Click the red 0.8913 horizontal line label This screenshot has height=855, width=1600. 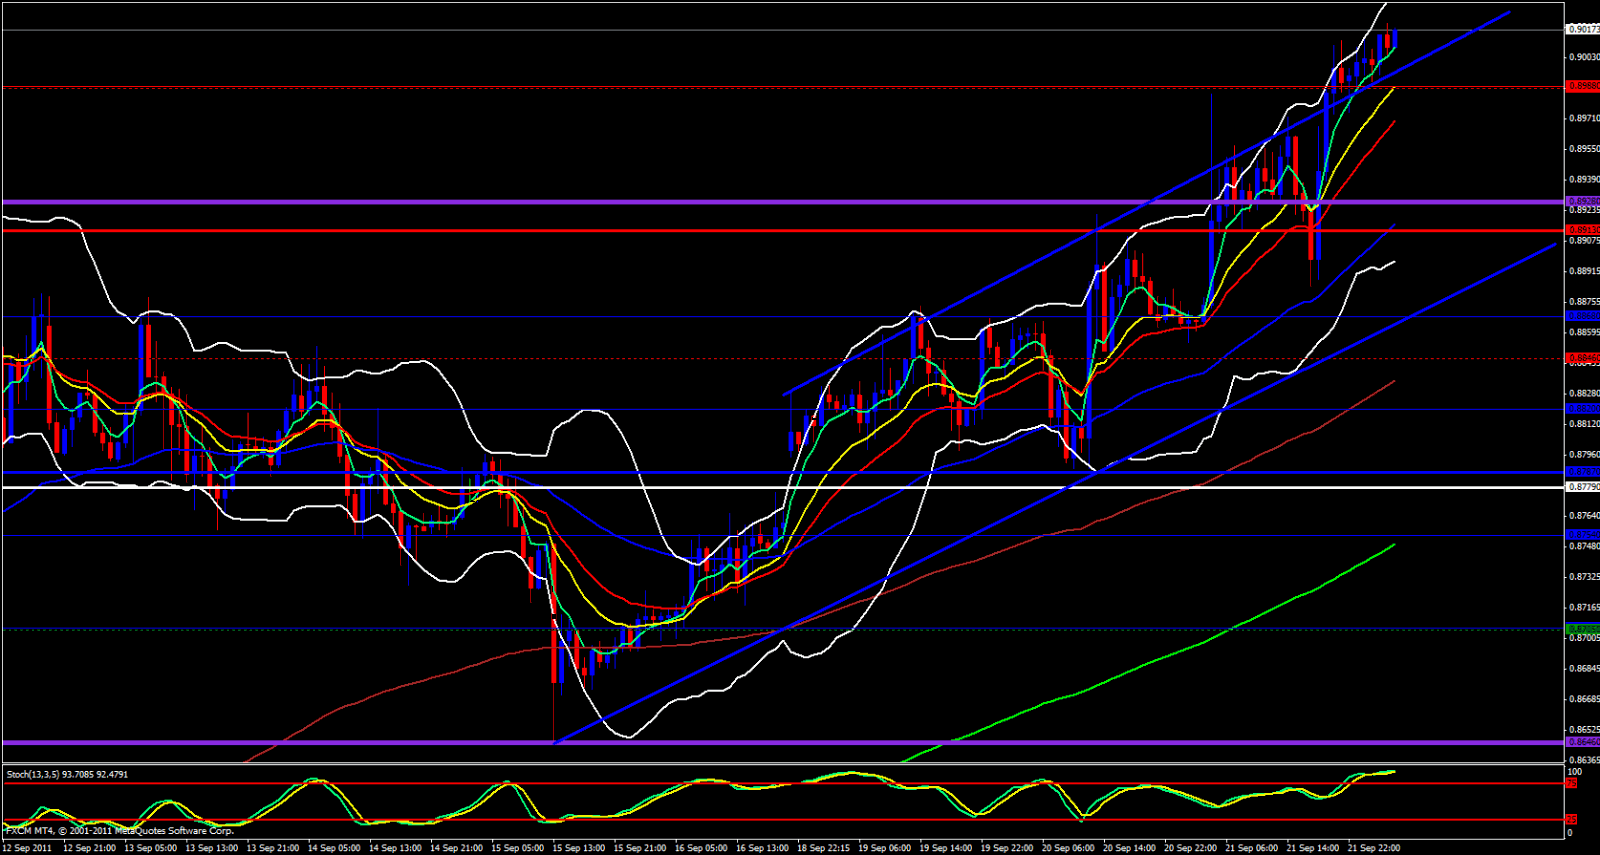[x=1582, y=230]
